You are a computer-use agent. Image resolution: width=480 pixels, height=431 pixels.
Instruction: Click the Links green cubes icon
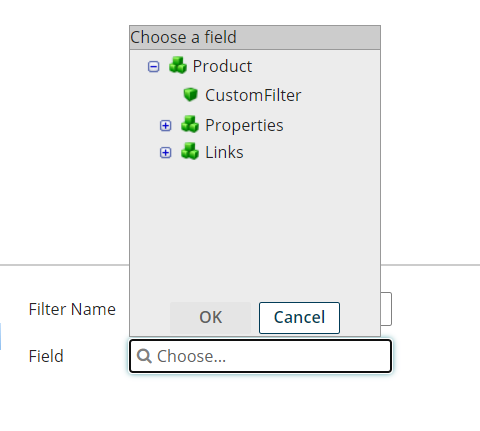point(190,151)
